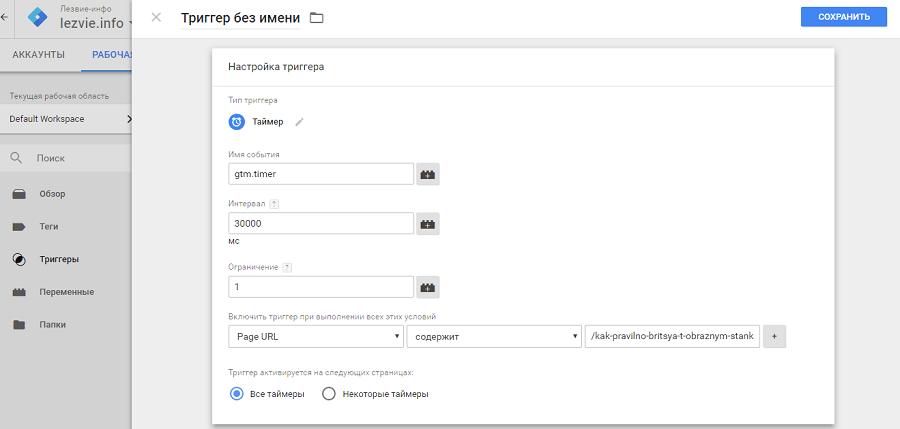Select the Все таймеры radio button
The width and height of the screenshot is (900, 429).
pos(237,394)
